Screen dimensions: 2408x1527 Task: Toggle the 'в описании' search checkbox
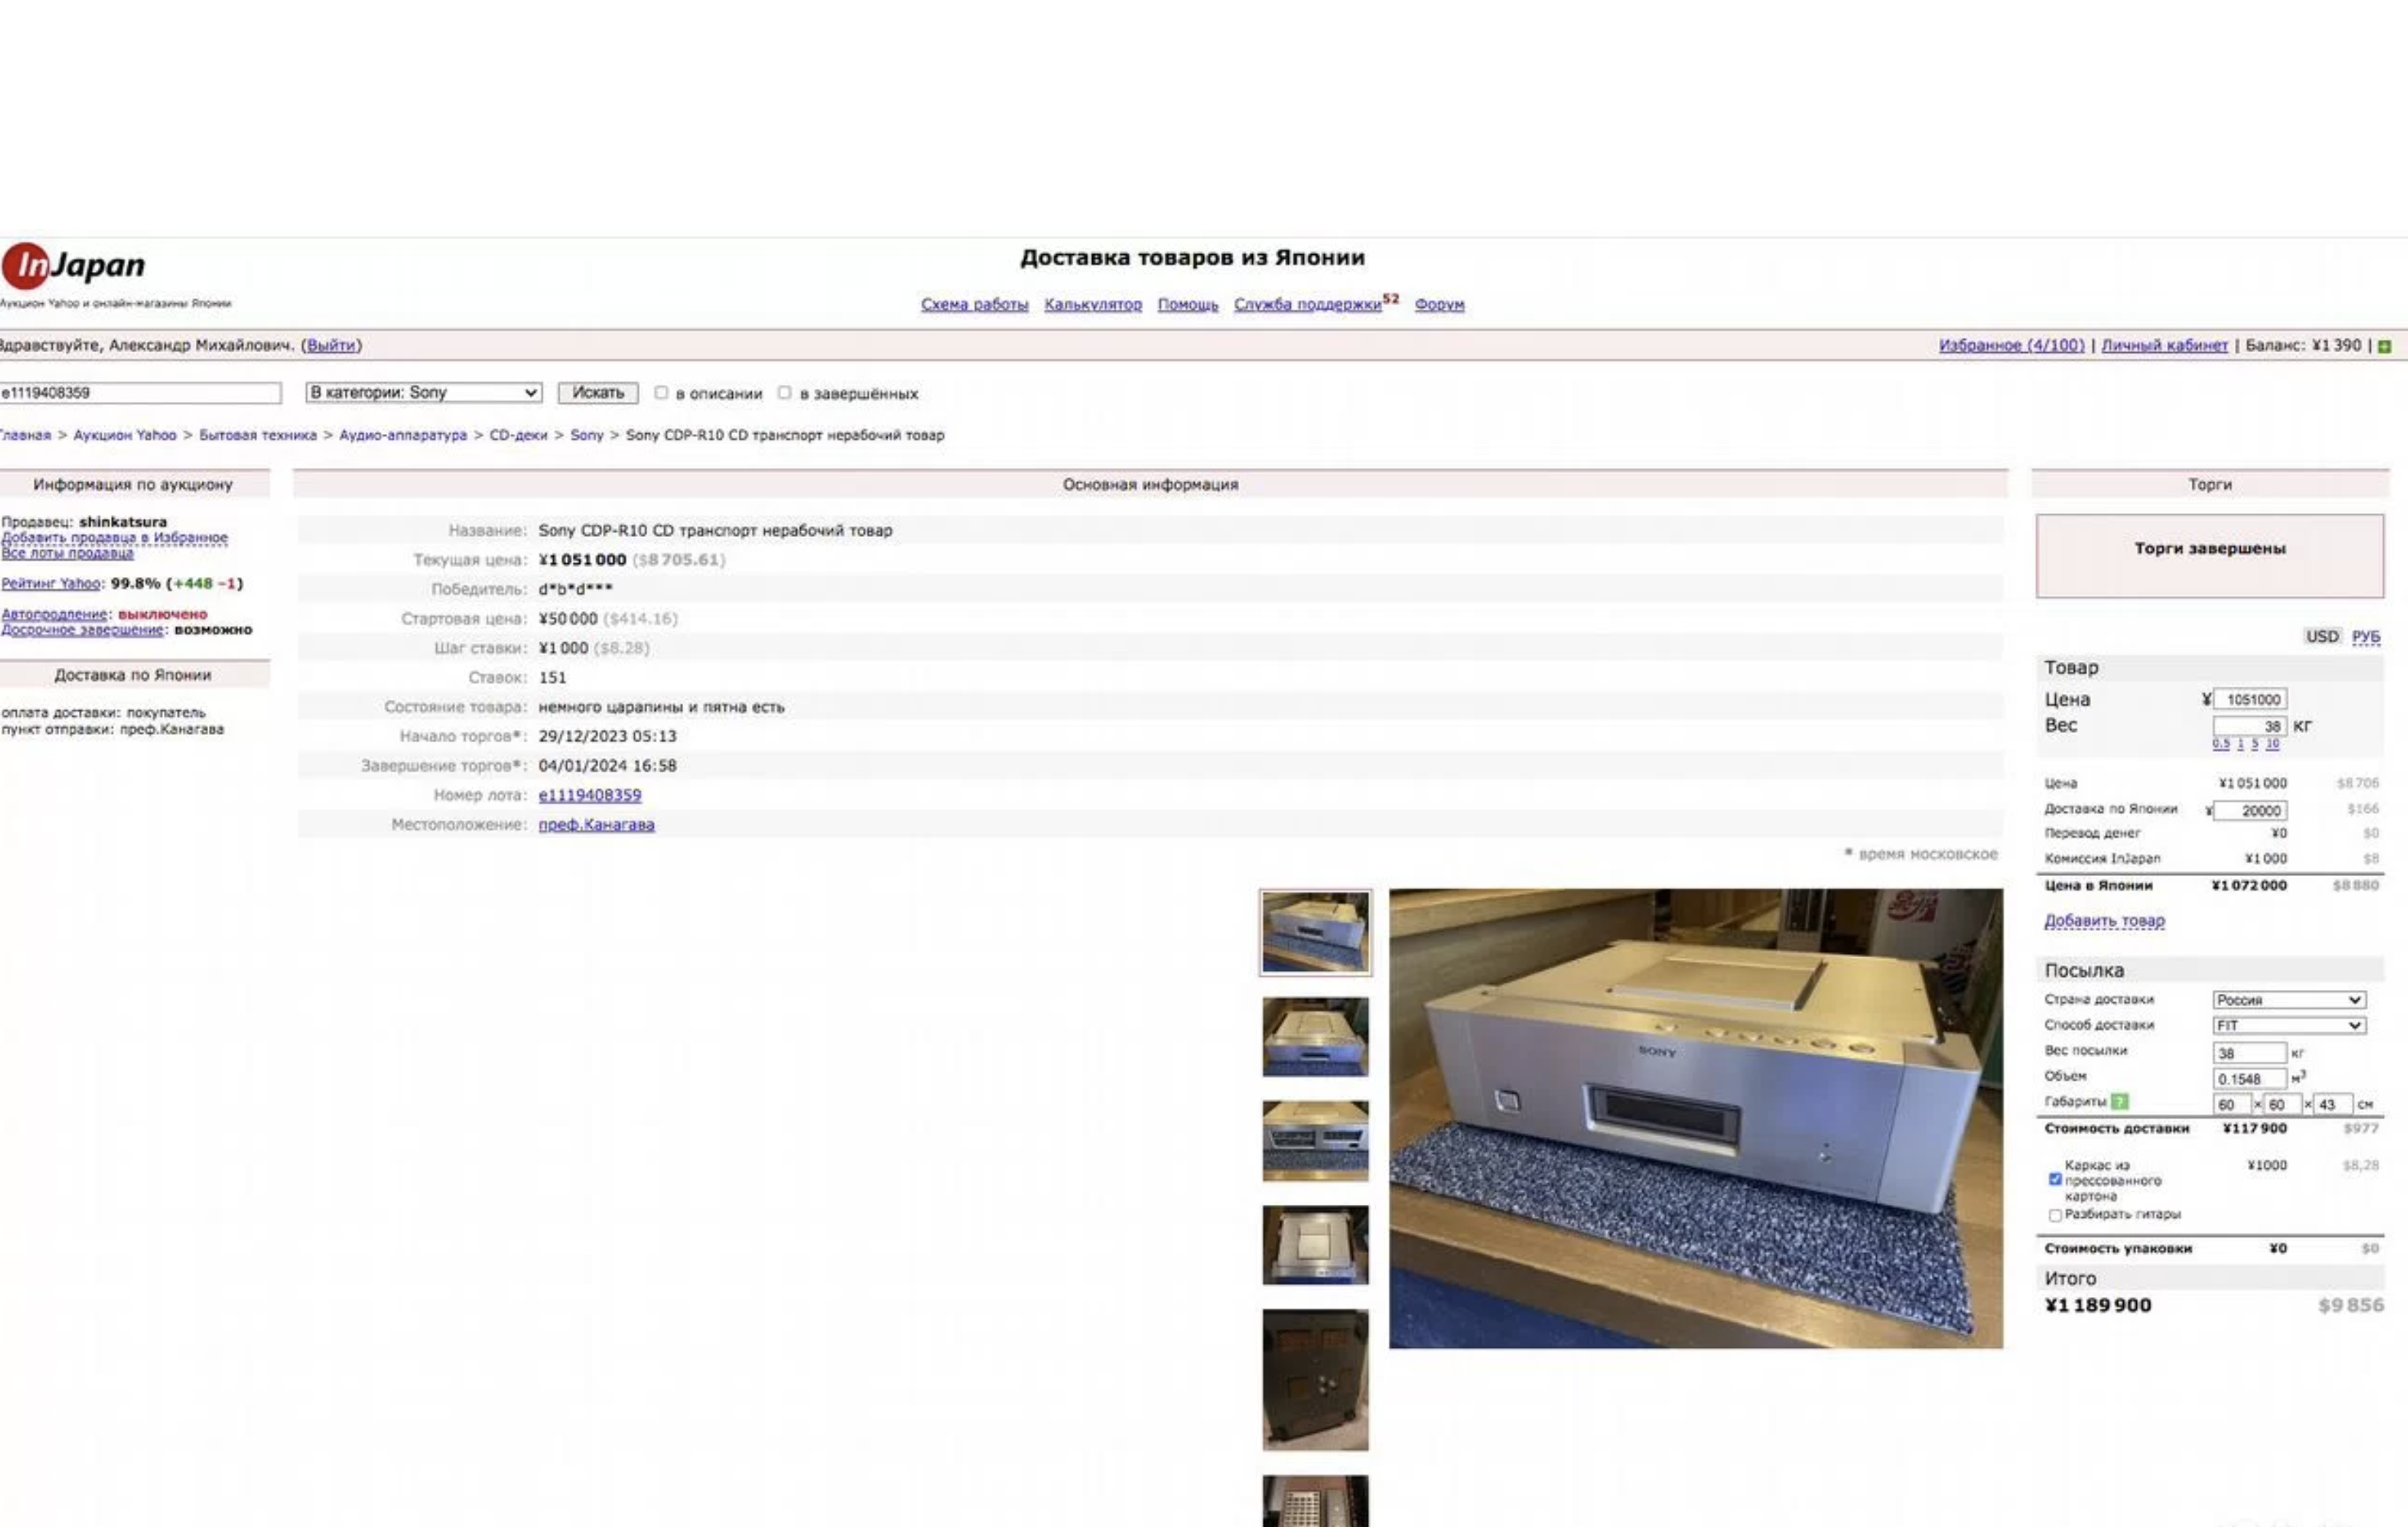pos(661,393)
